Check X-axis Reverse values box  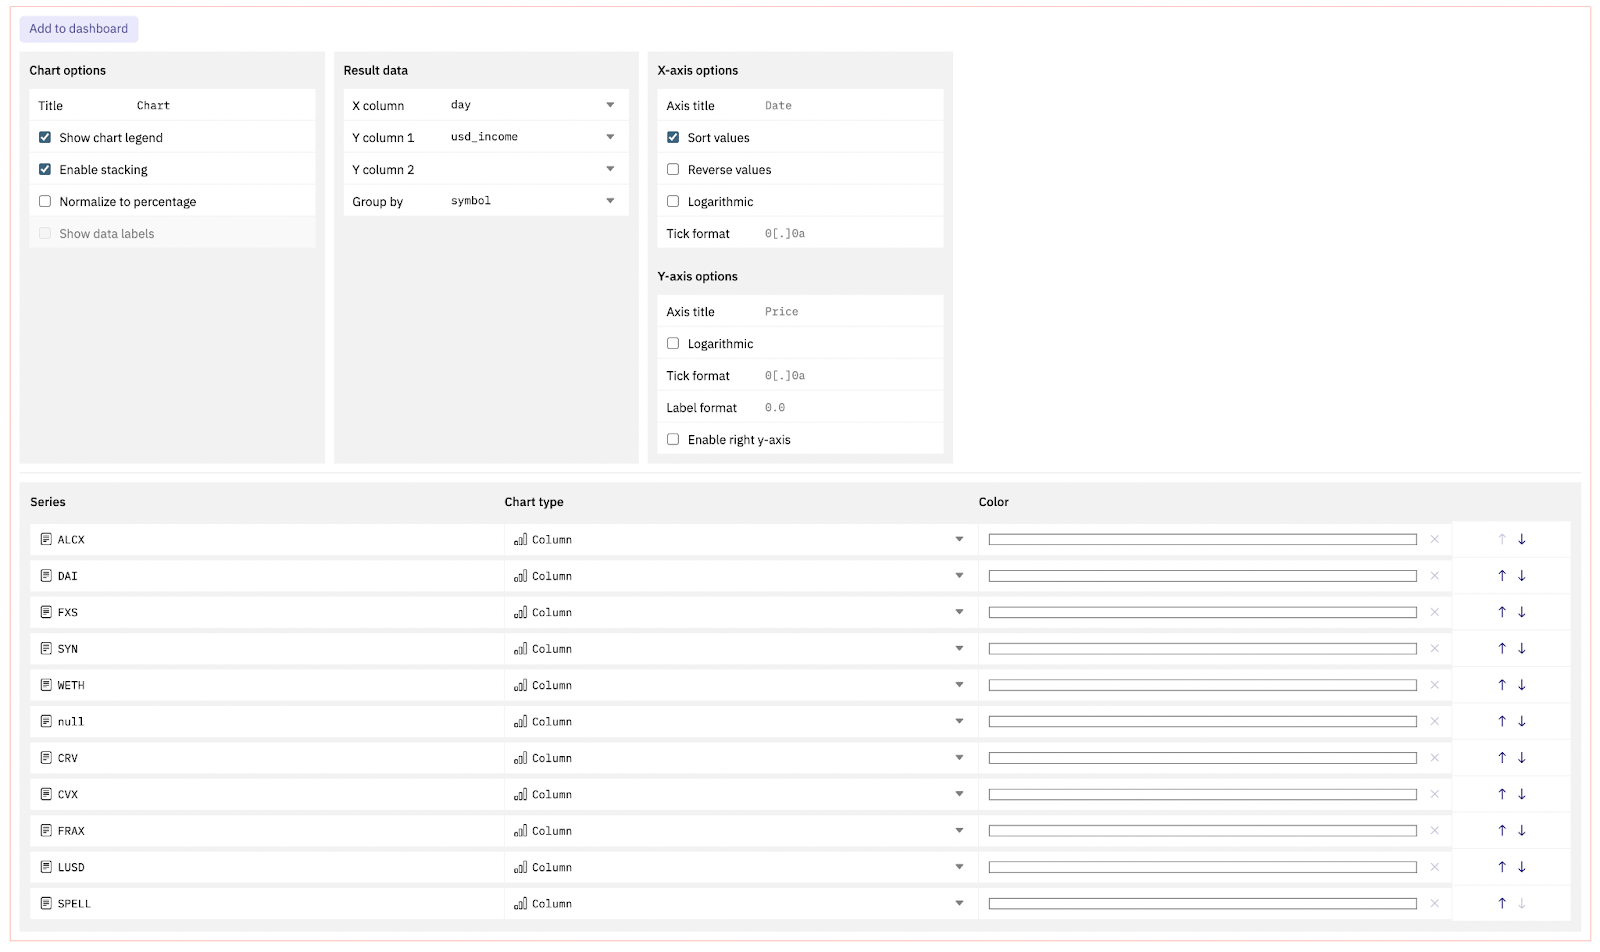coord(673,170)
